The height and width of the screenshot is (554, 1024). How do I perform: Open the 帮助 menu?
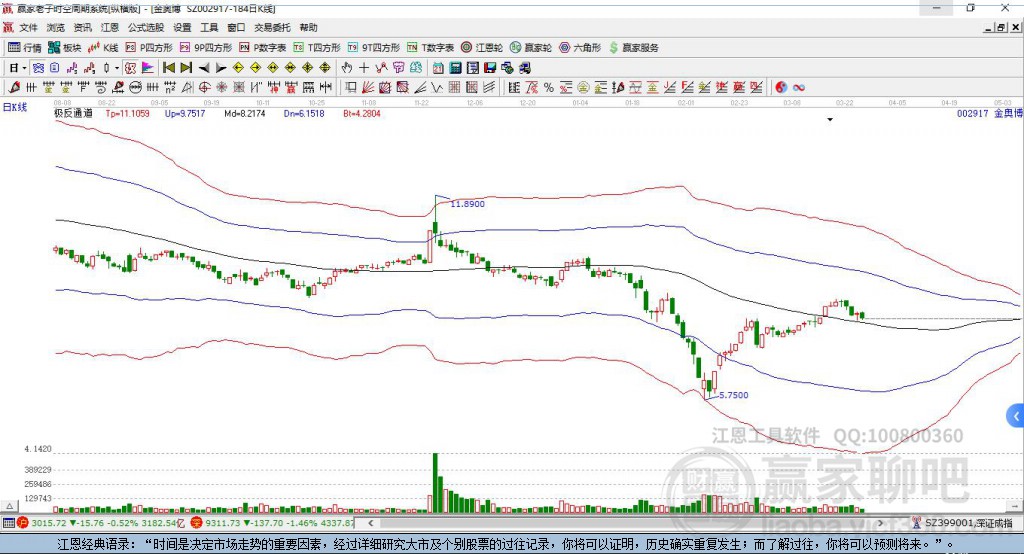[x=308, y=27]
